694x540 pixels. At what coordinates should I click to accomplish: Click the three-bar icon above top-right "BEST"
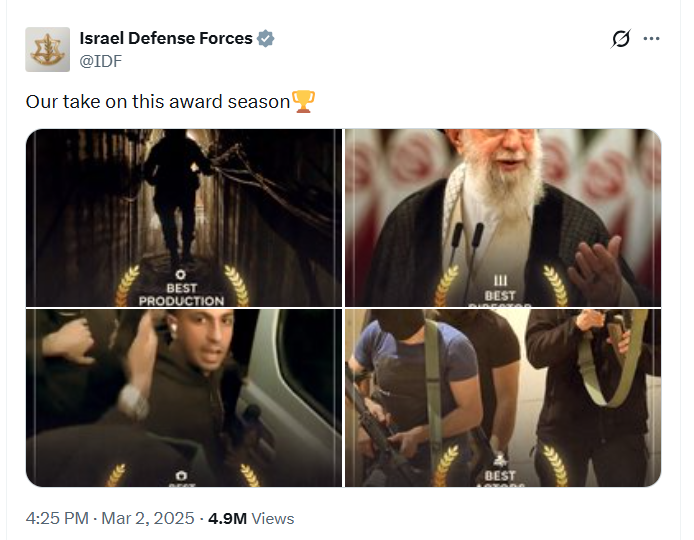[x=500, y=282]
